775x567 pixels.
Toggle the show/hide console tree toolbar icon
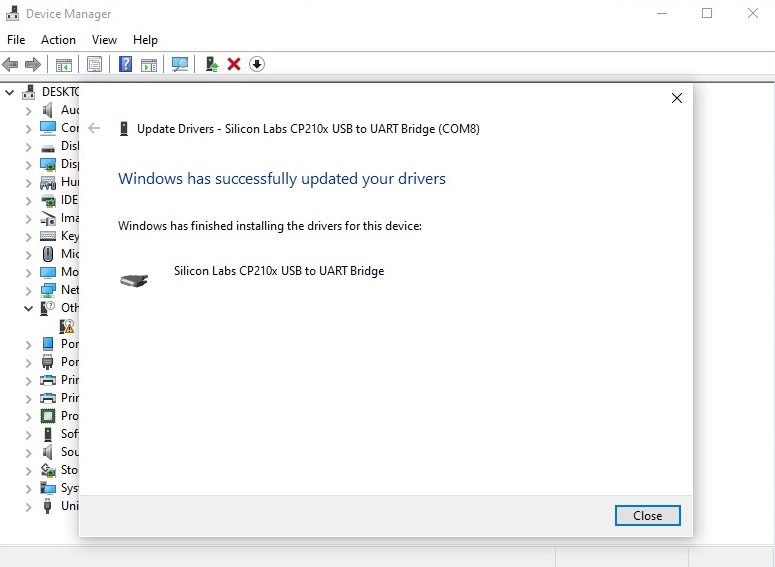pos(63,64)
